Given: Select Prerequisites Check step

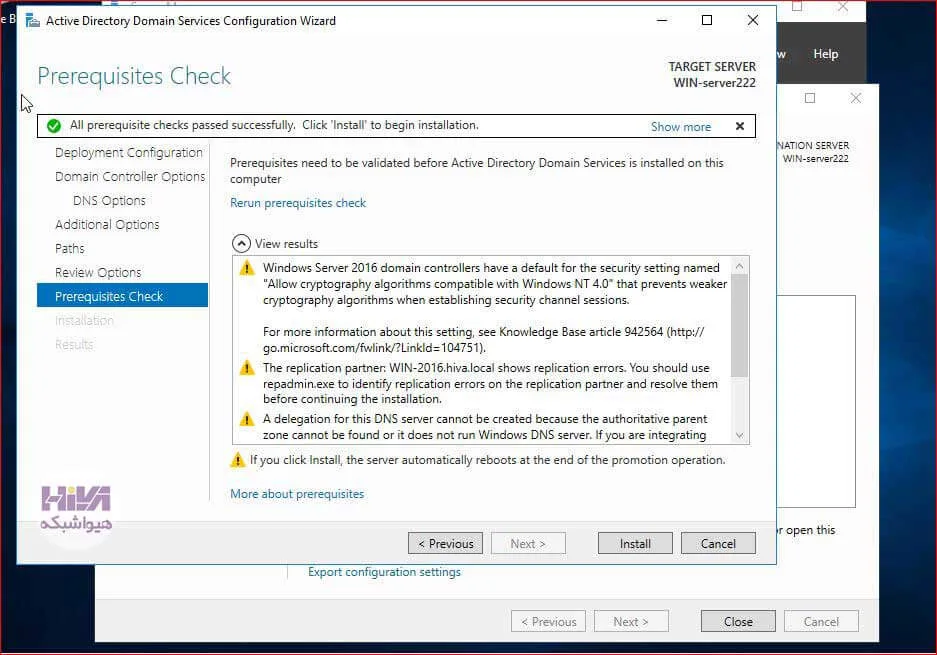Looking at the screenshot, I should tap(123, 296).
